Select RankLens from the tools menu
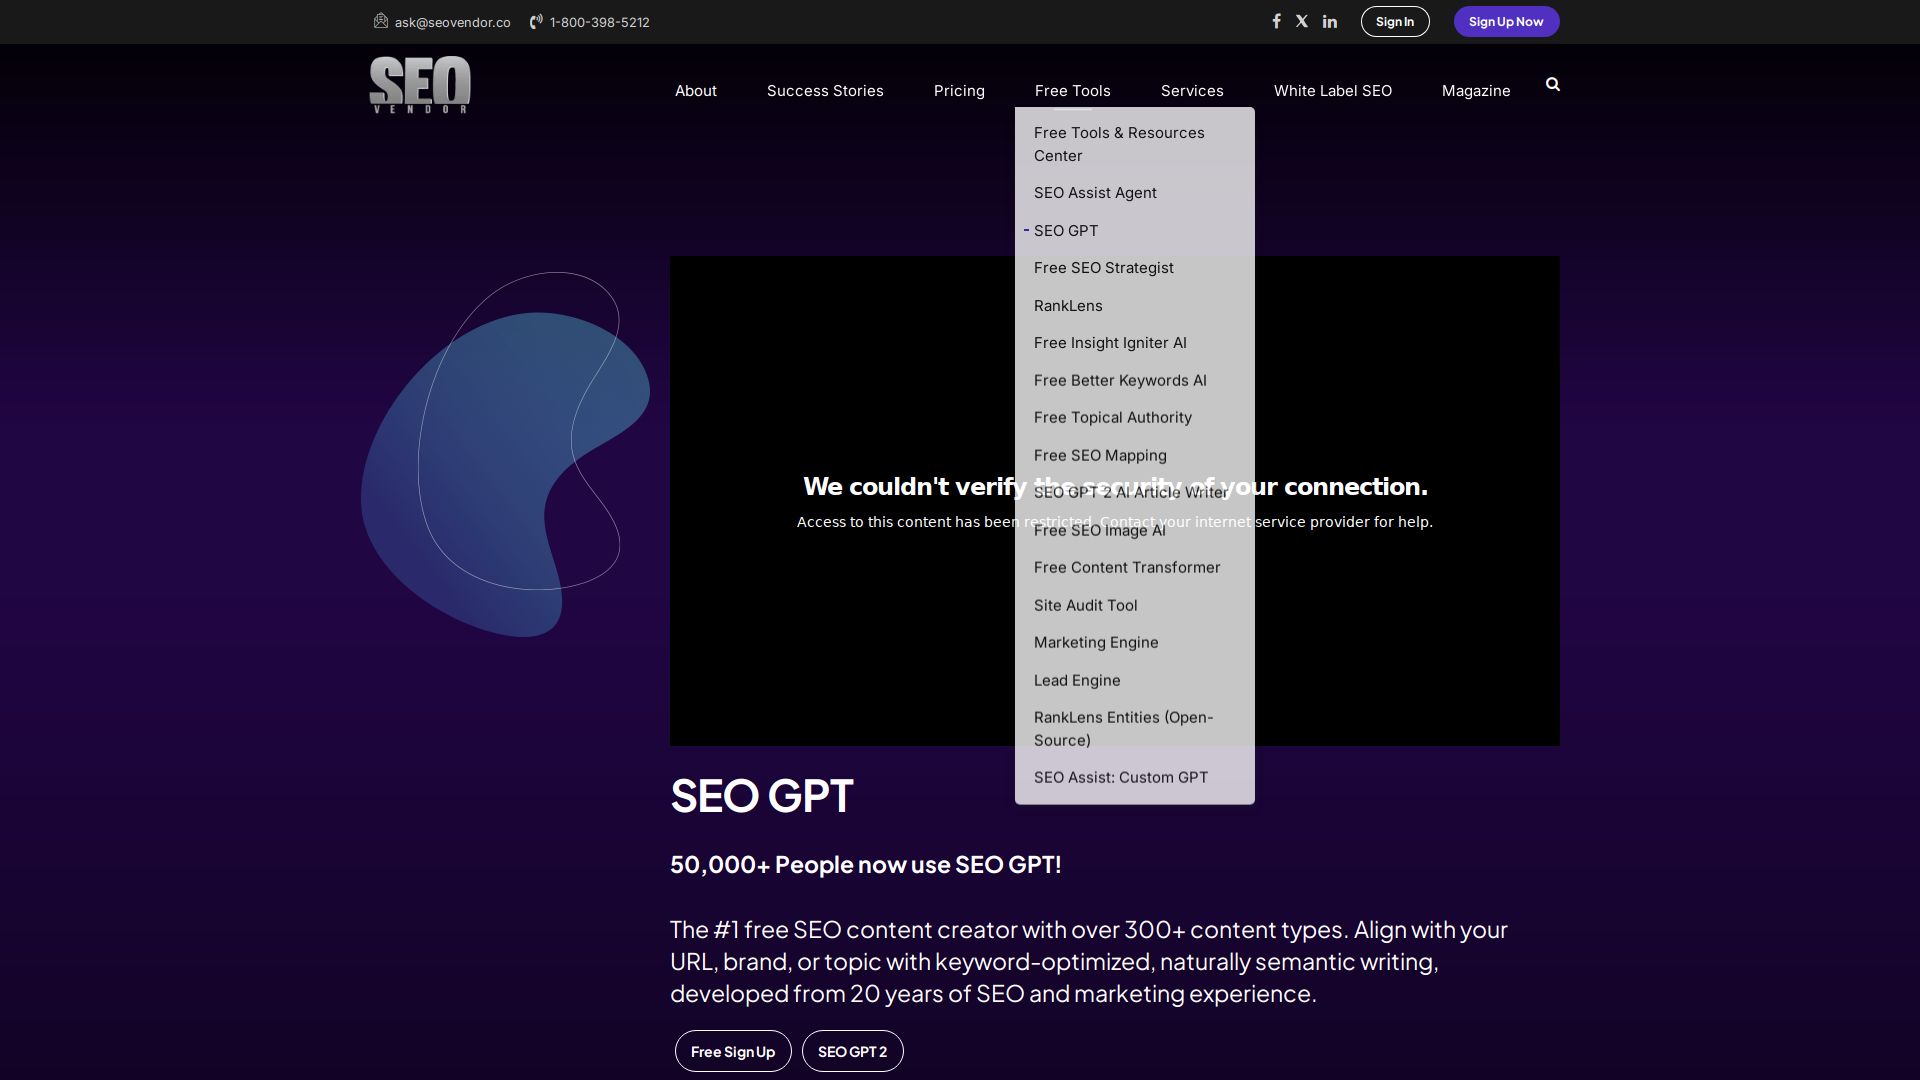The width and height of the screenshot is (1920, 1080). click(x=1069, y=305)
